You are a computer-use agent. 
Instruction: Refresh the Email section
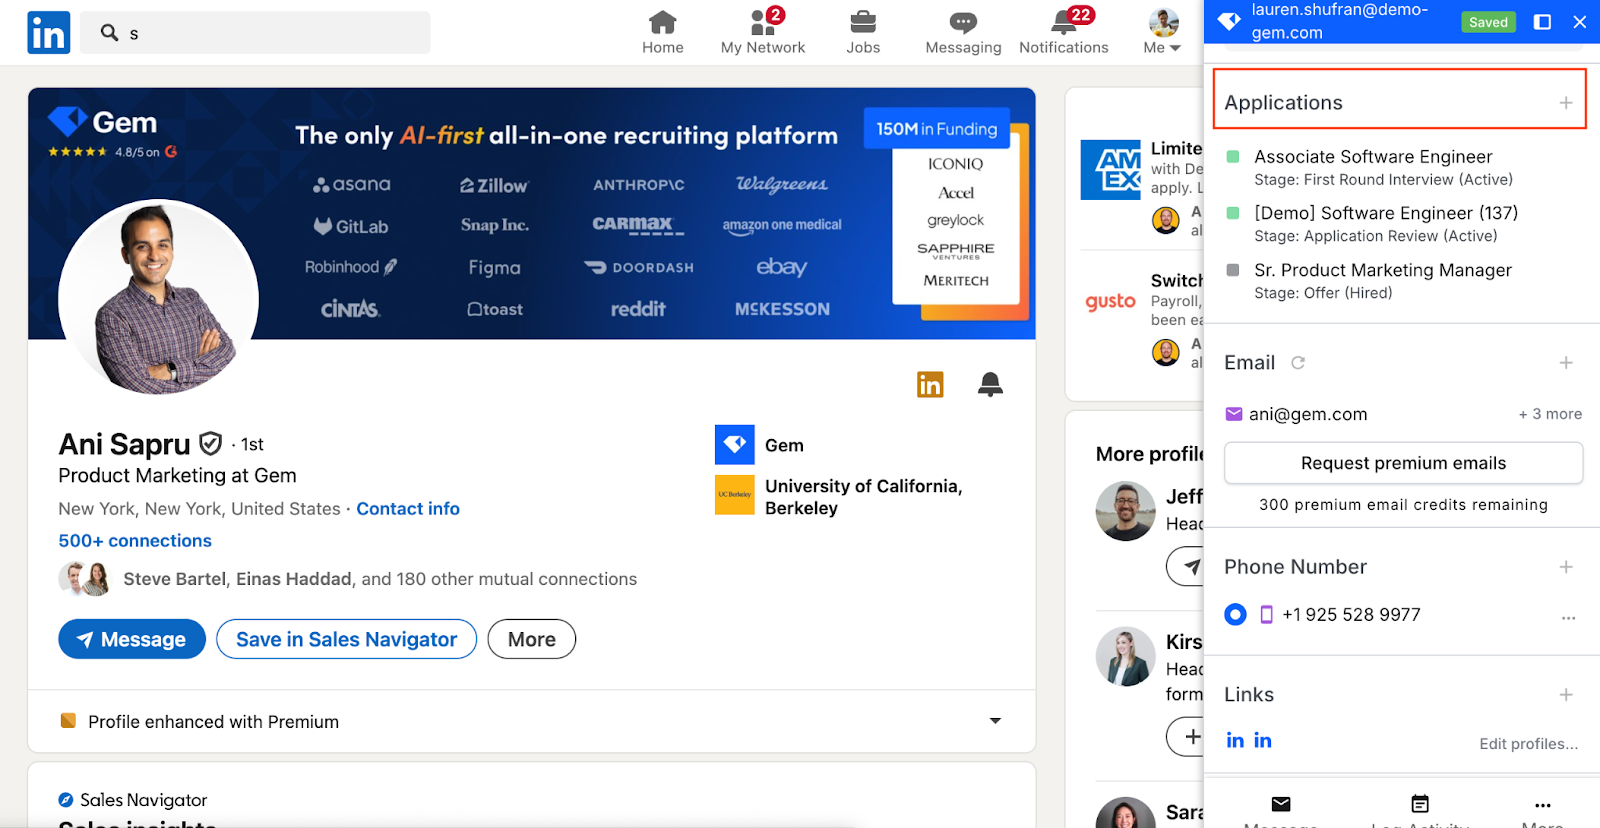(x=1298, y=363)
